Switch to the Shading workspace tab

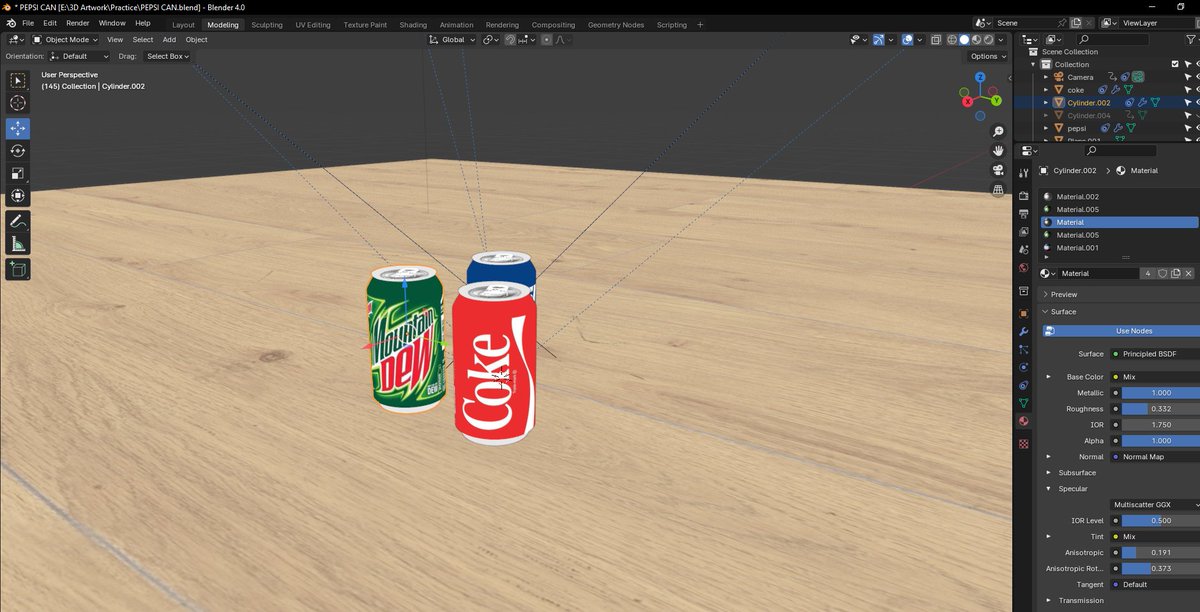click(x=413, y=25)
